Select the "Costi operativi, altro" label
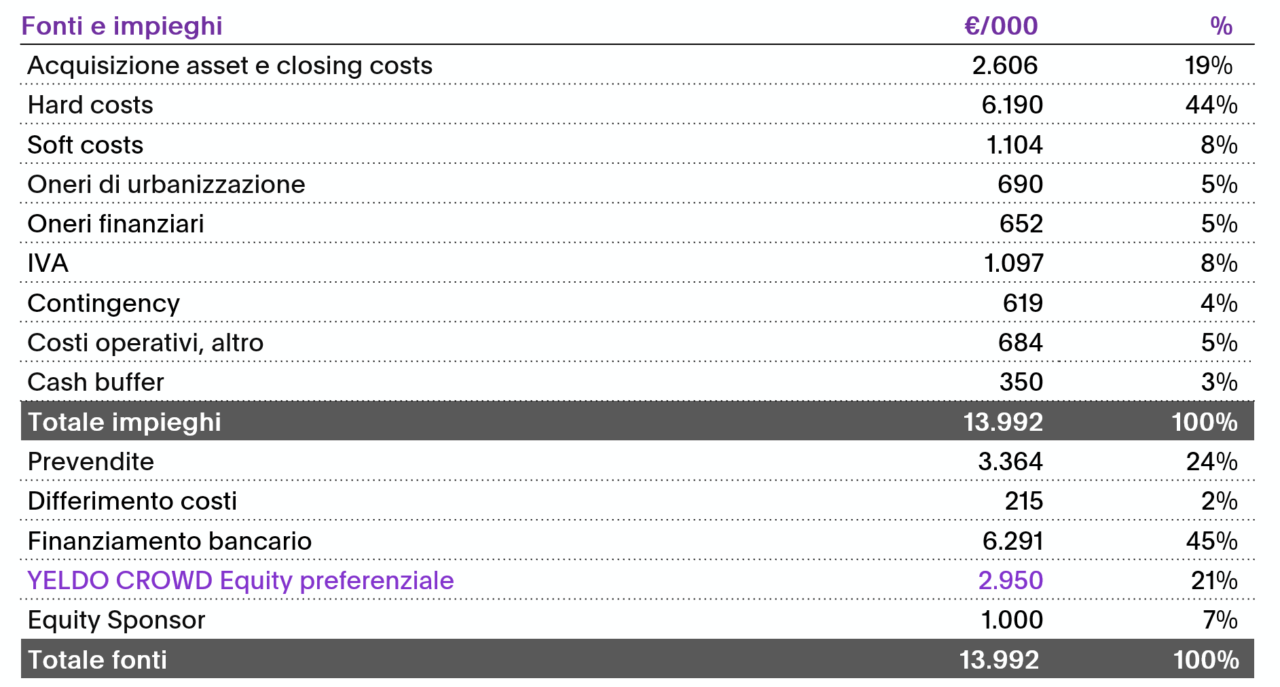1280x687 pixels. 145,343
